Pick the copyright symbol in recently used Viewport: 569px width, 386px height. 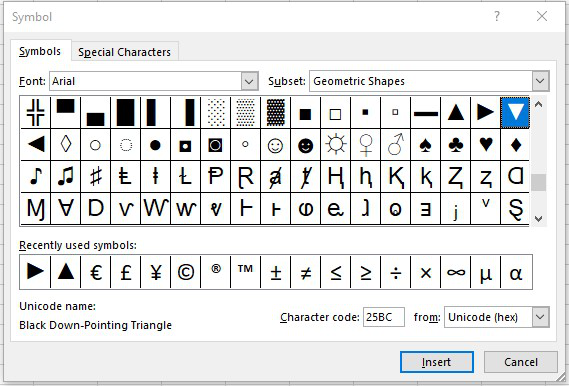click(x=186, y=272)
